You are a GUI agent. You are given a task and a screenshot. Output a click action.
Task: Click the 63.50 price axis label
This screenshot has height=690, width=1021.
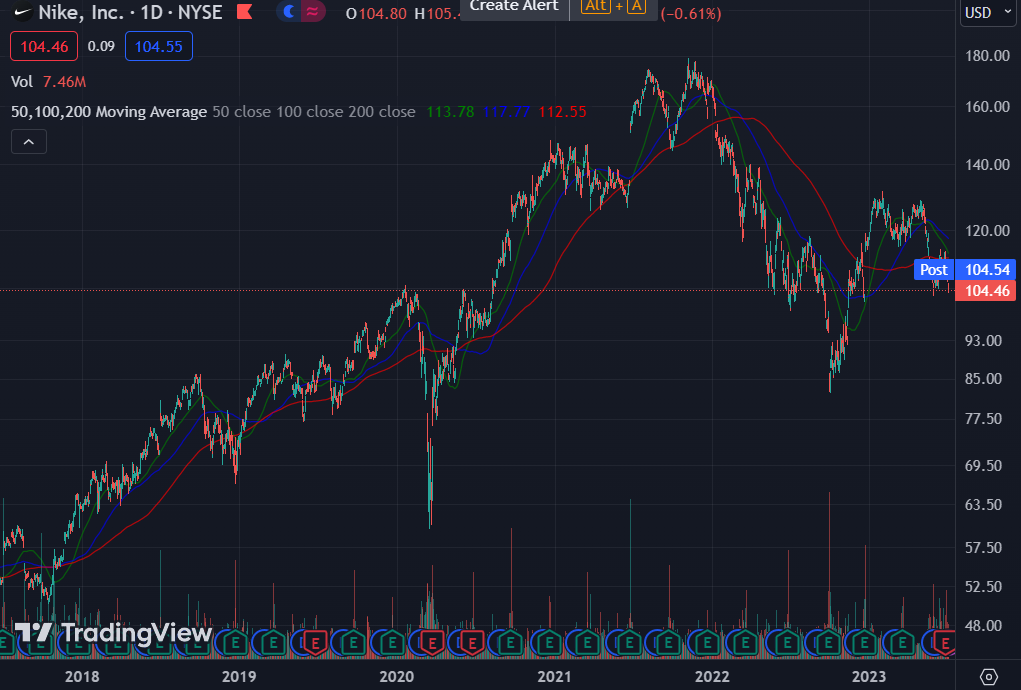tap(983, 504)
